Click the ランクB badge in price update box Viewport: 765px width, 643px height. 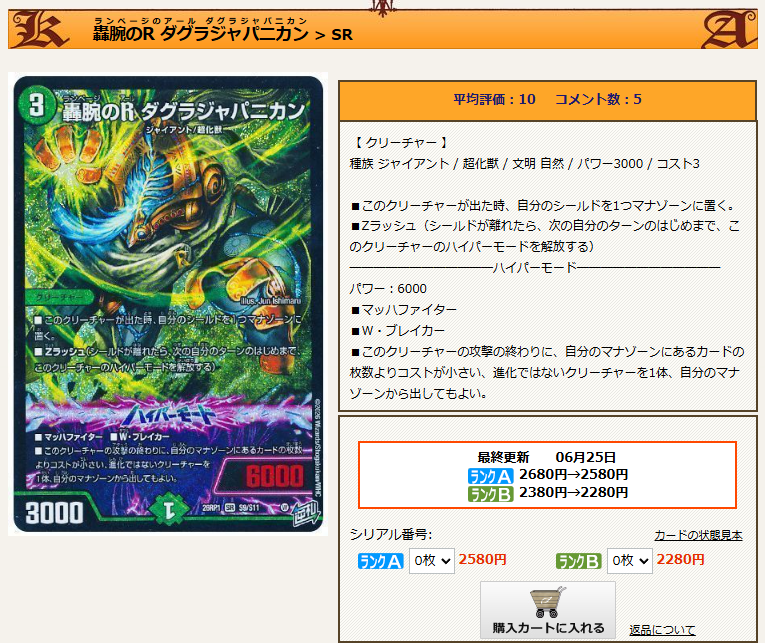[490, 494]
